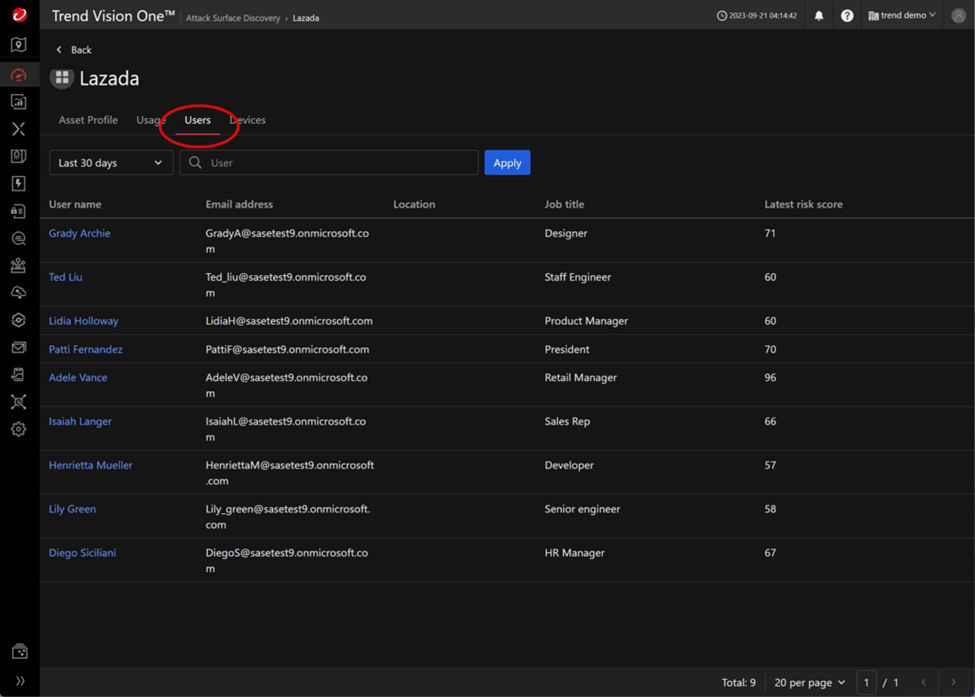Open the network nodes sidebar icon
The width and height of the screenshot is (975, 697).
click(x=19, y=402)
